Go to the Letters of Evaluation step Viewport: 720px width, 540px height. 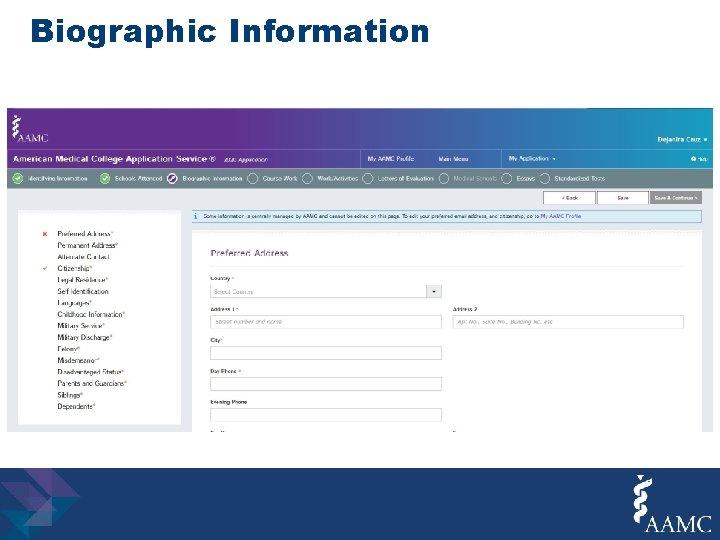[405, 179]
